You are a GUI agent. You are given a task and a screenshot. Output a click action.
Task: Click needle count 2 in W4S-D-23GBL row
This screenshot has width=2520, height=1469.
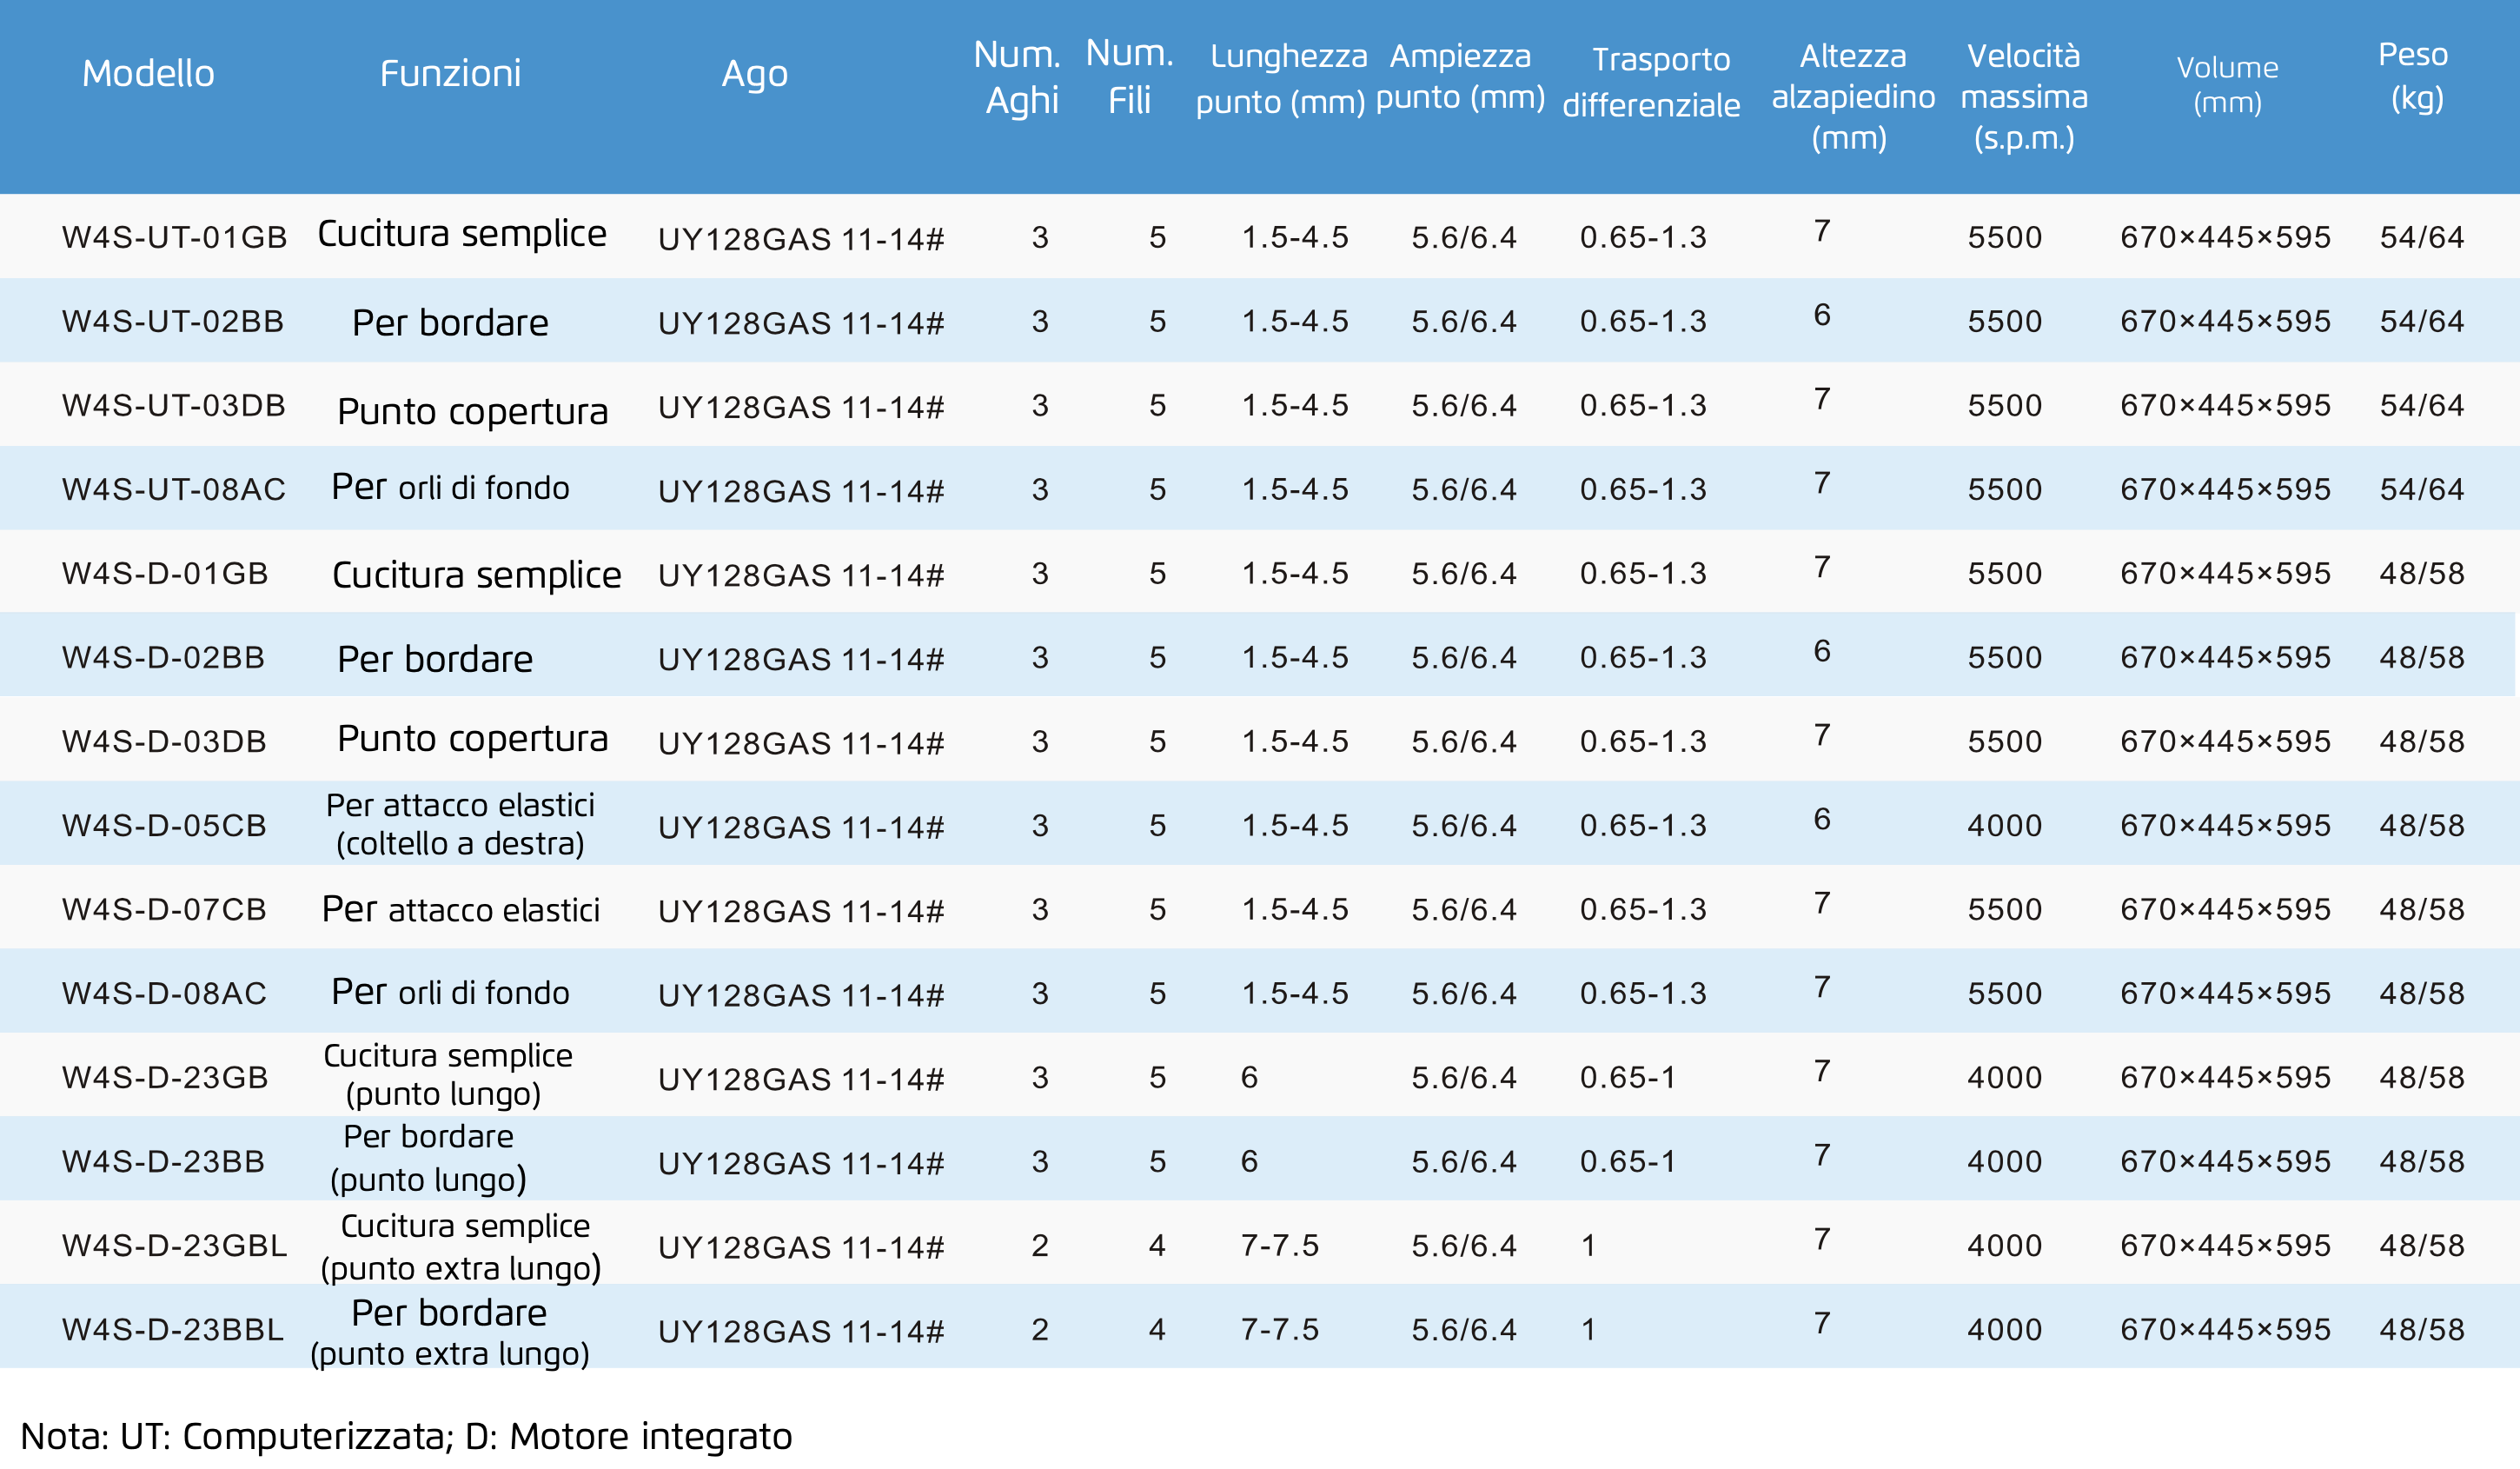[x=1040, y=1245]
